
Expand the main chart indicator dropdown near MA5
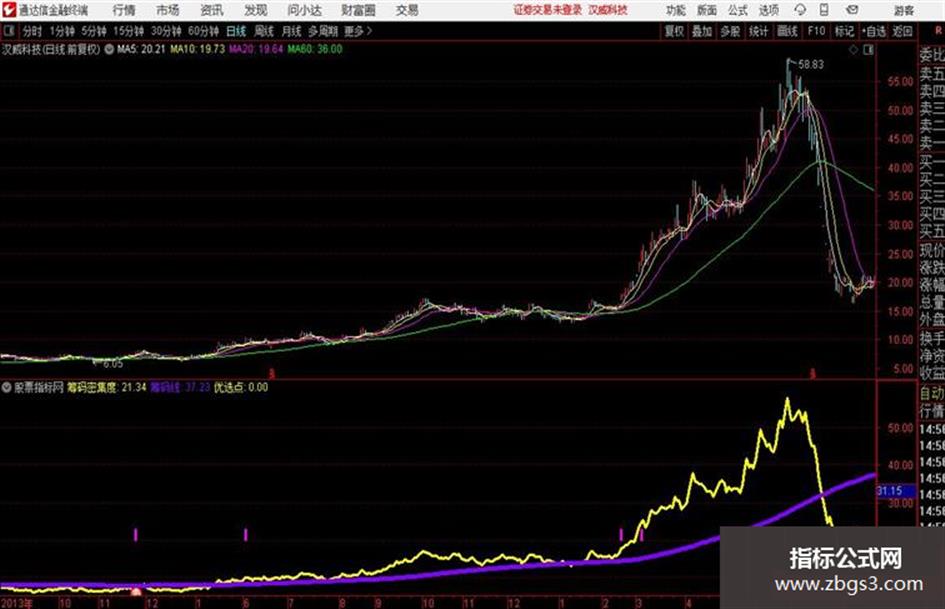[109, 49]
